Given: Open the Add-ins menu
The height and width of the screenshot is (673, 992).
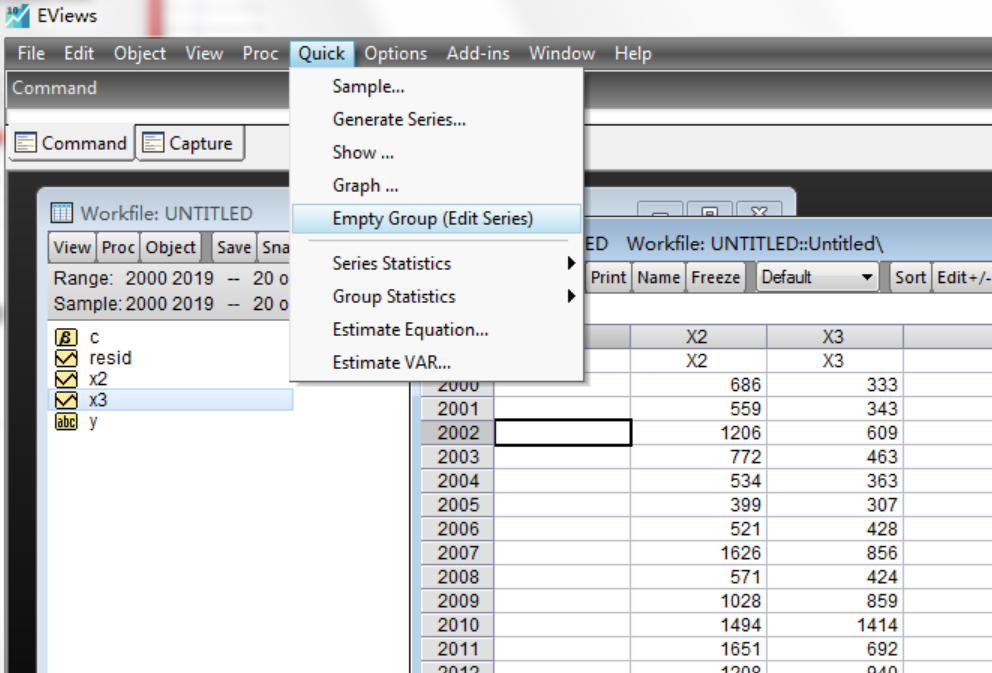Looking at the screenshot, I should (x=478, y=54).
